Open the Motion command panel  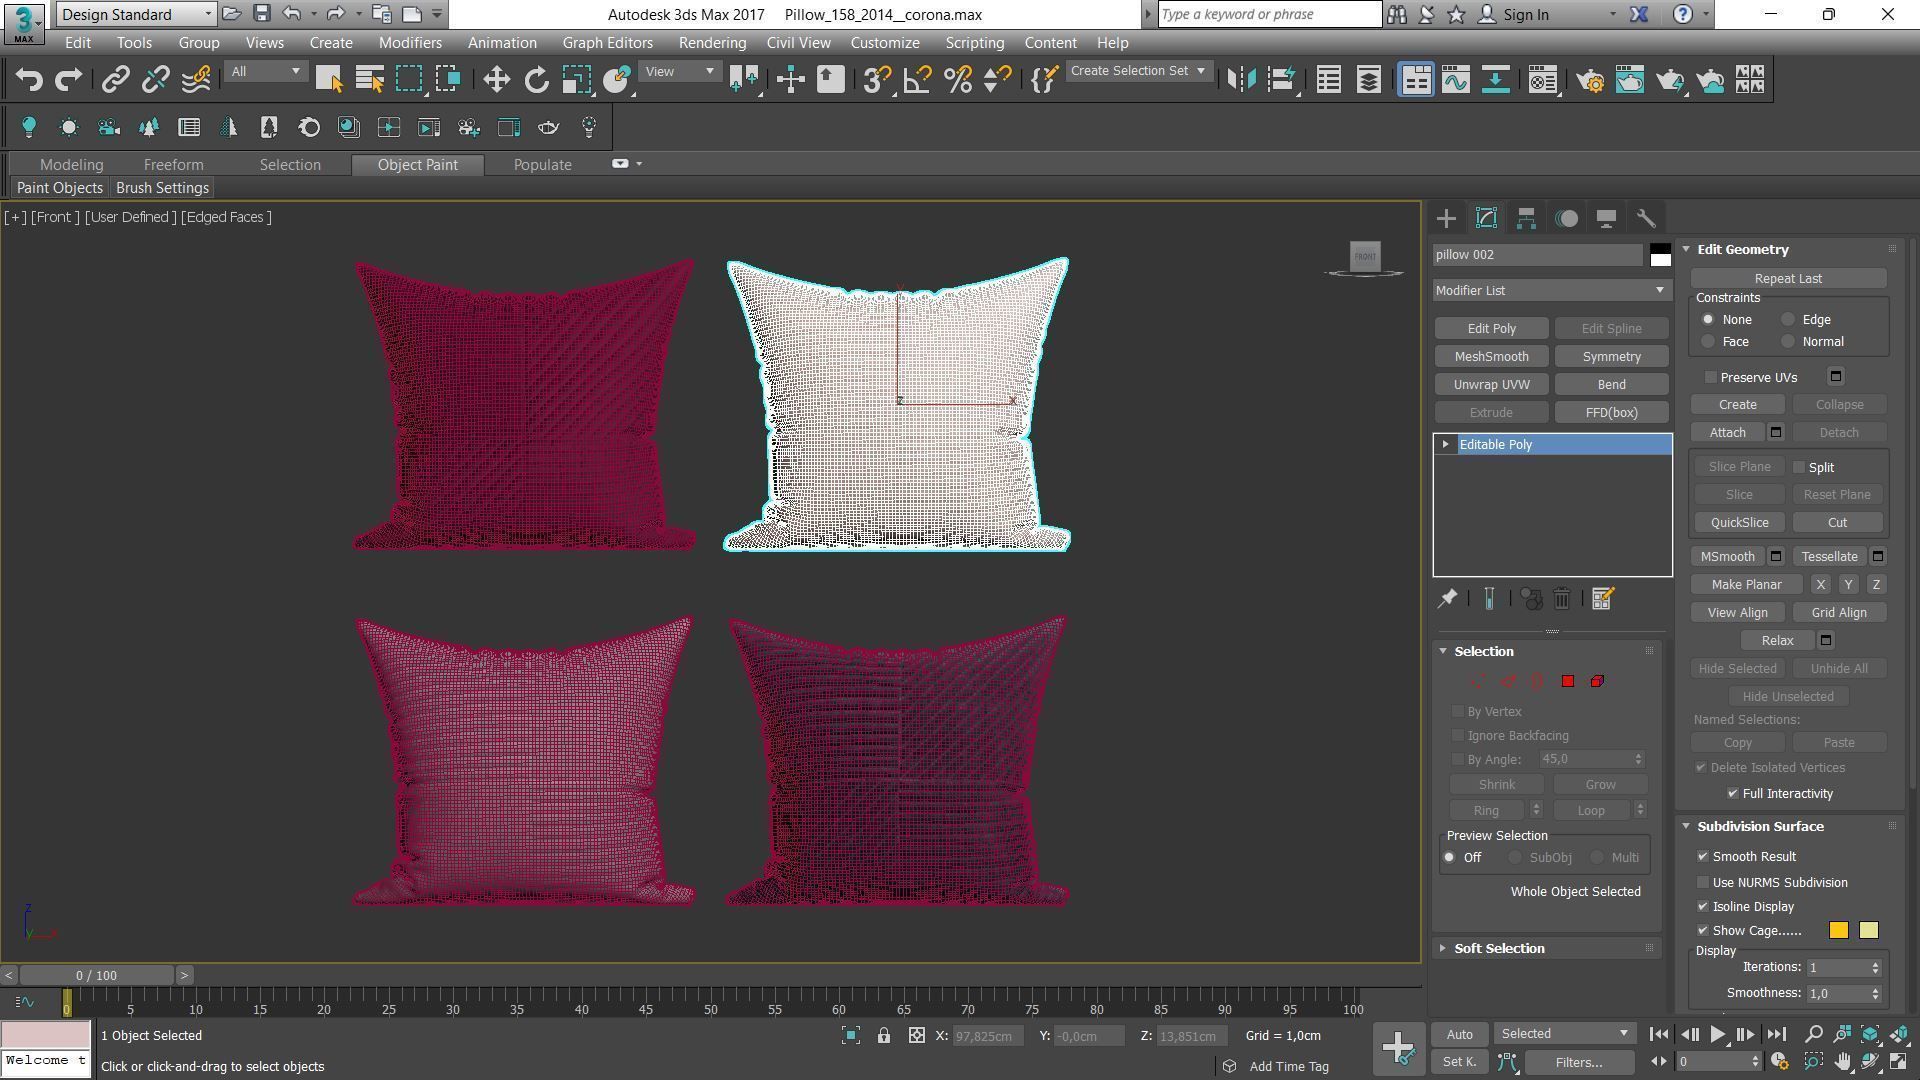(1566, 218)
